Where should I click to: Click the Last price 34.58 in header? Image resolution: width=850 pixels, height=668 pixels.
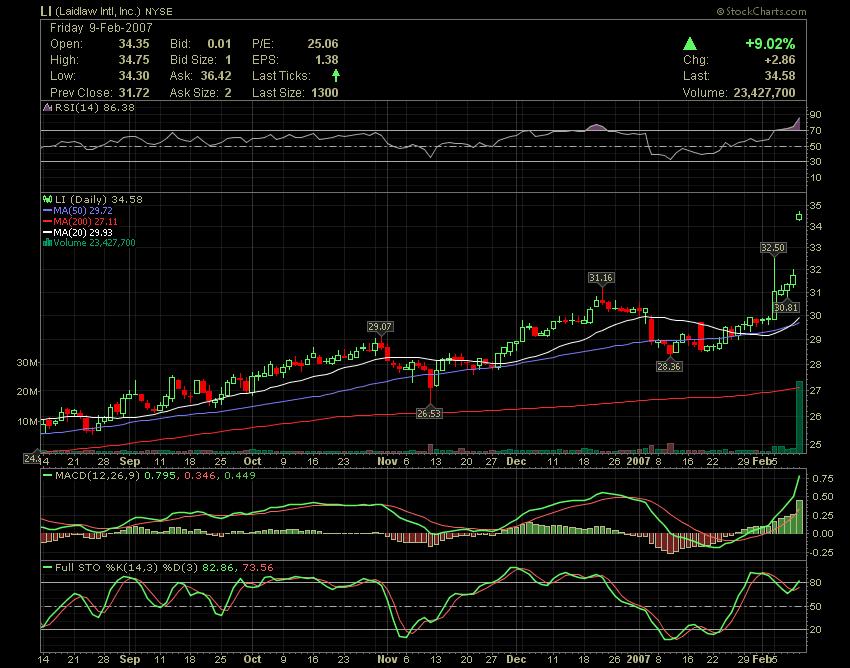[x=780, y=76]
